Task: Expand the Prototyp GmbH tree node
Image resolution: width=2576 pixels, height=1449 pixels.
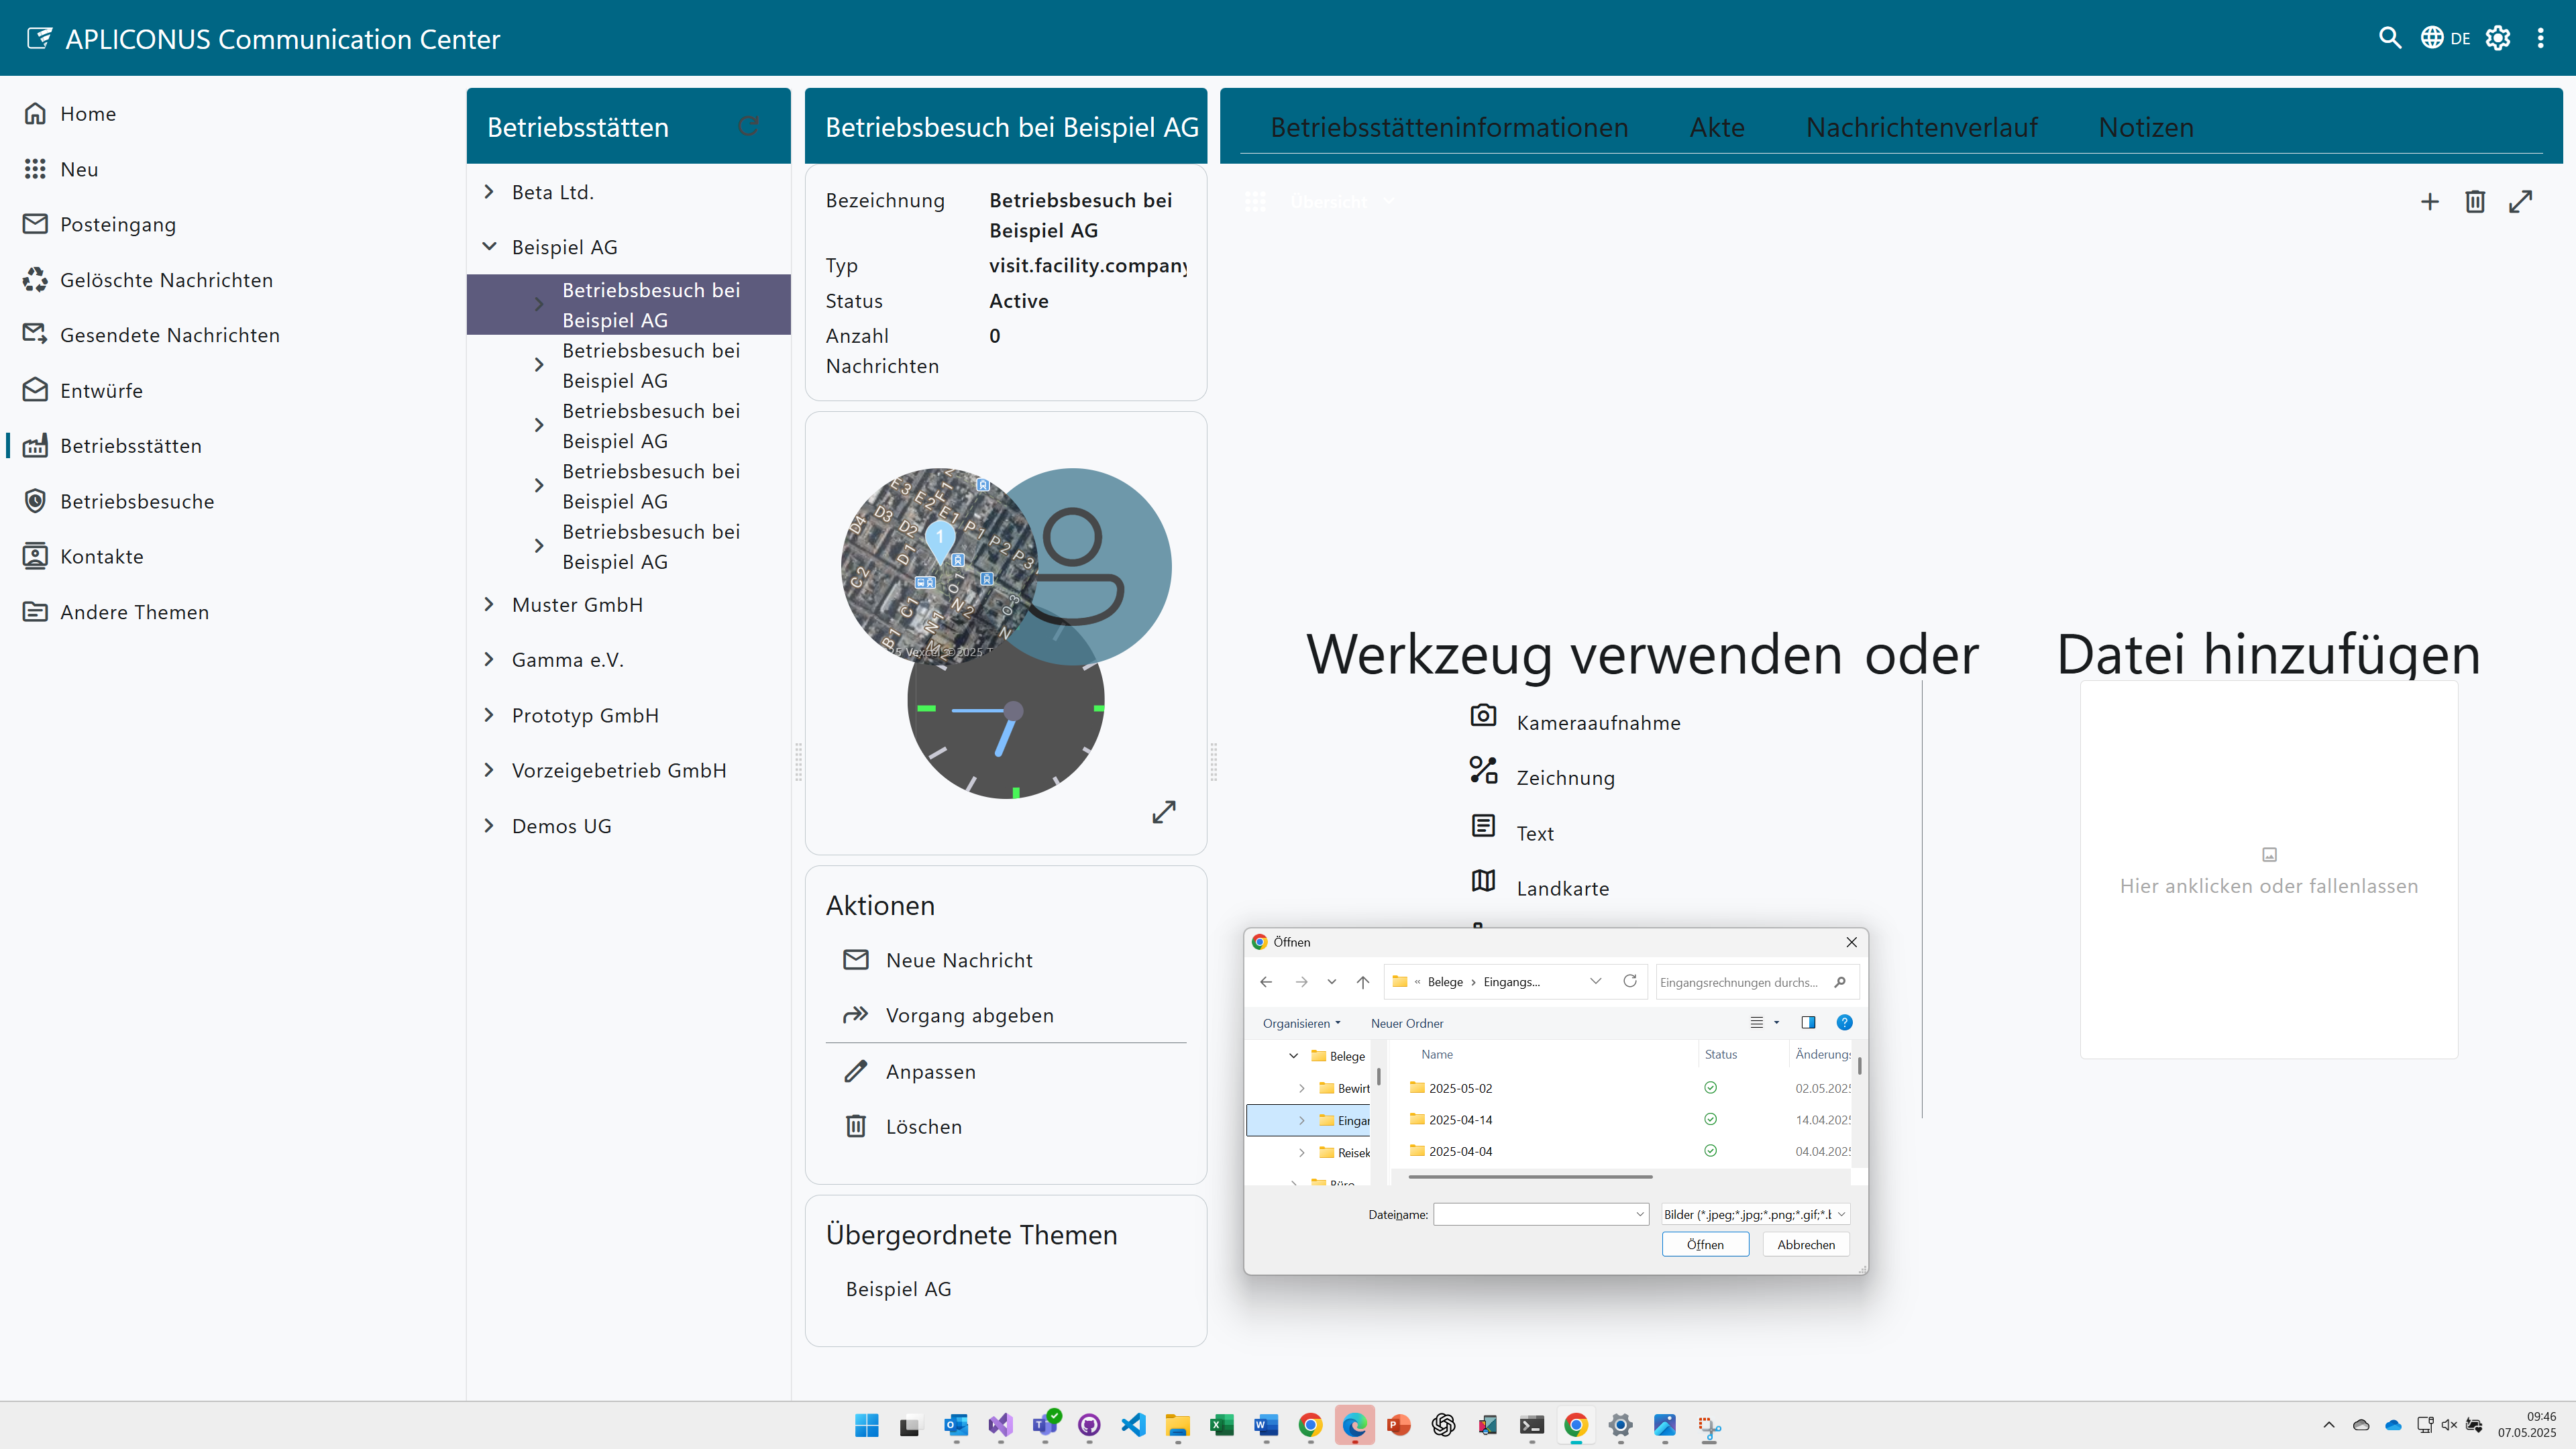Action: click(489, 715)
